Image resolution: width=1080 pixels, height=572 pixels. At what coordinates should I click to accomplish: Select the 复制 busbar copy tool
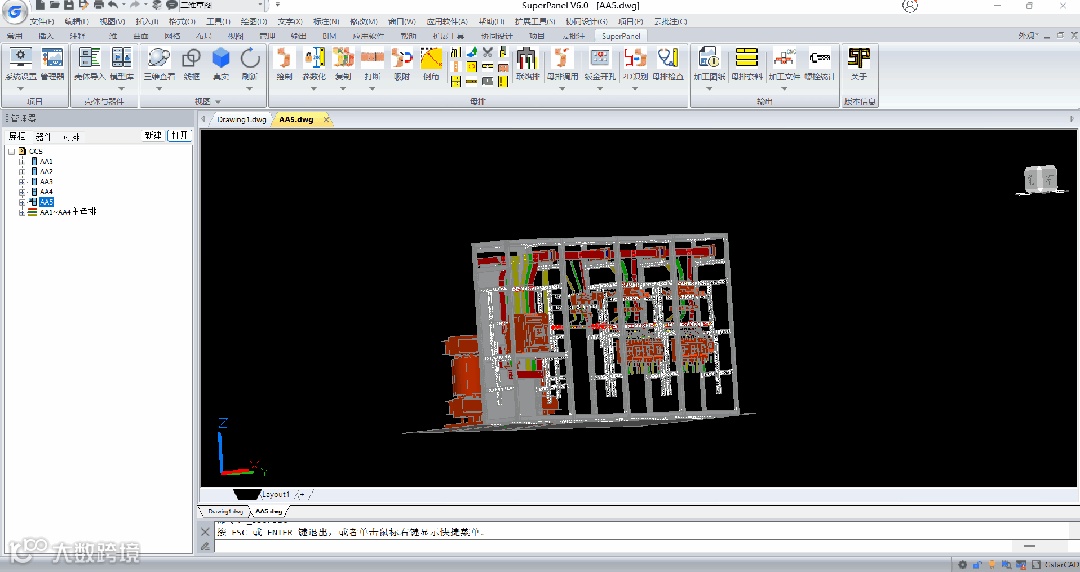tap(343, 63)
